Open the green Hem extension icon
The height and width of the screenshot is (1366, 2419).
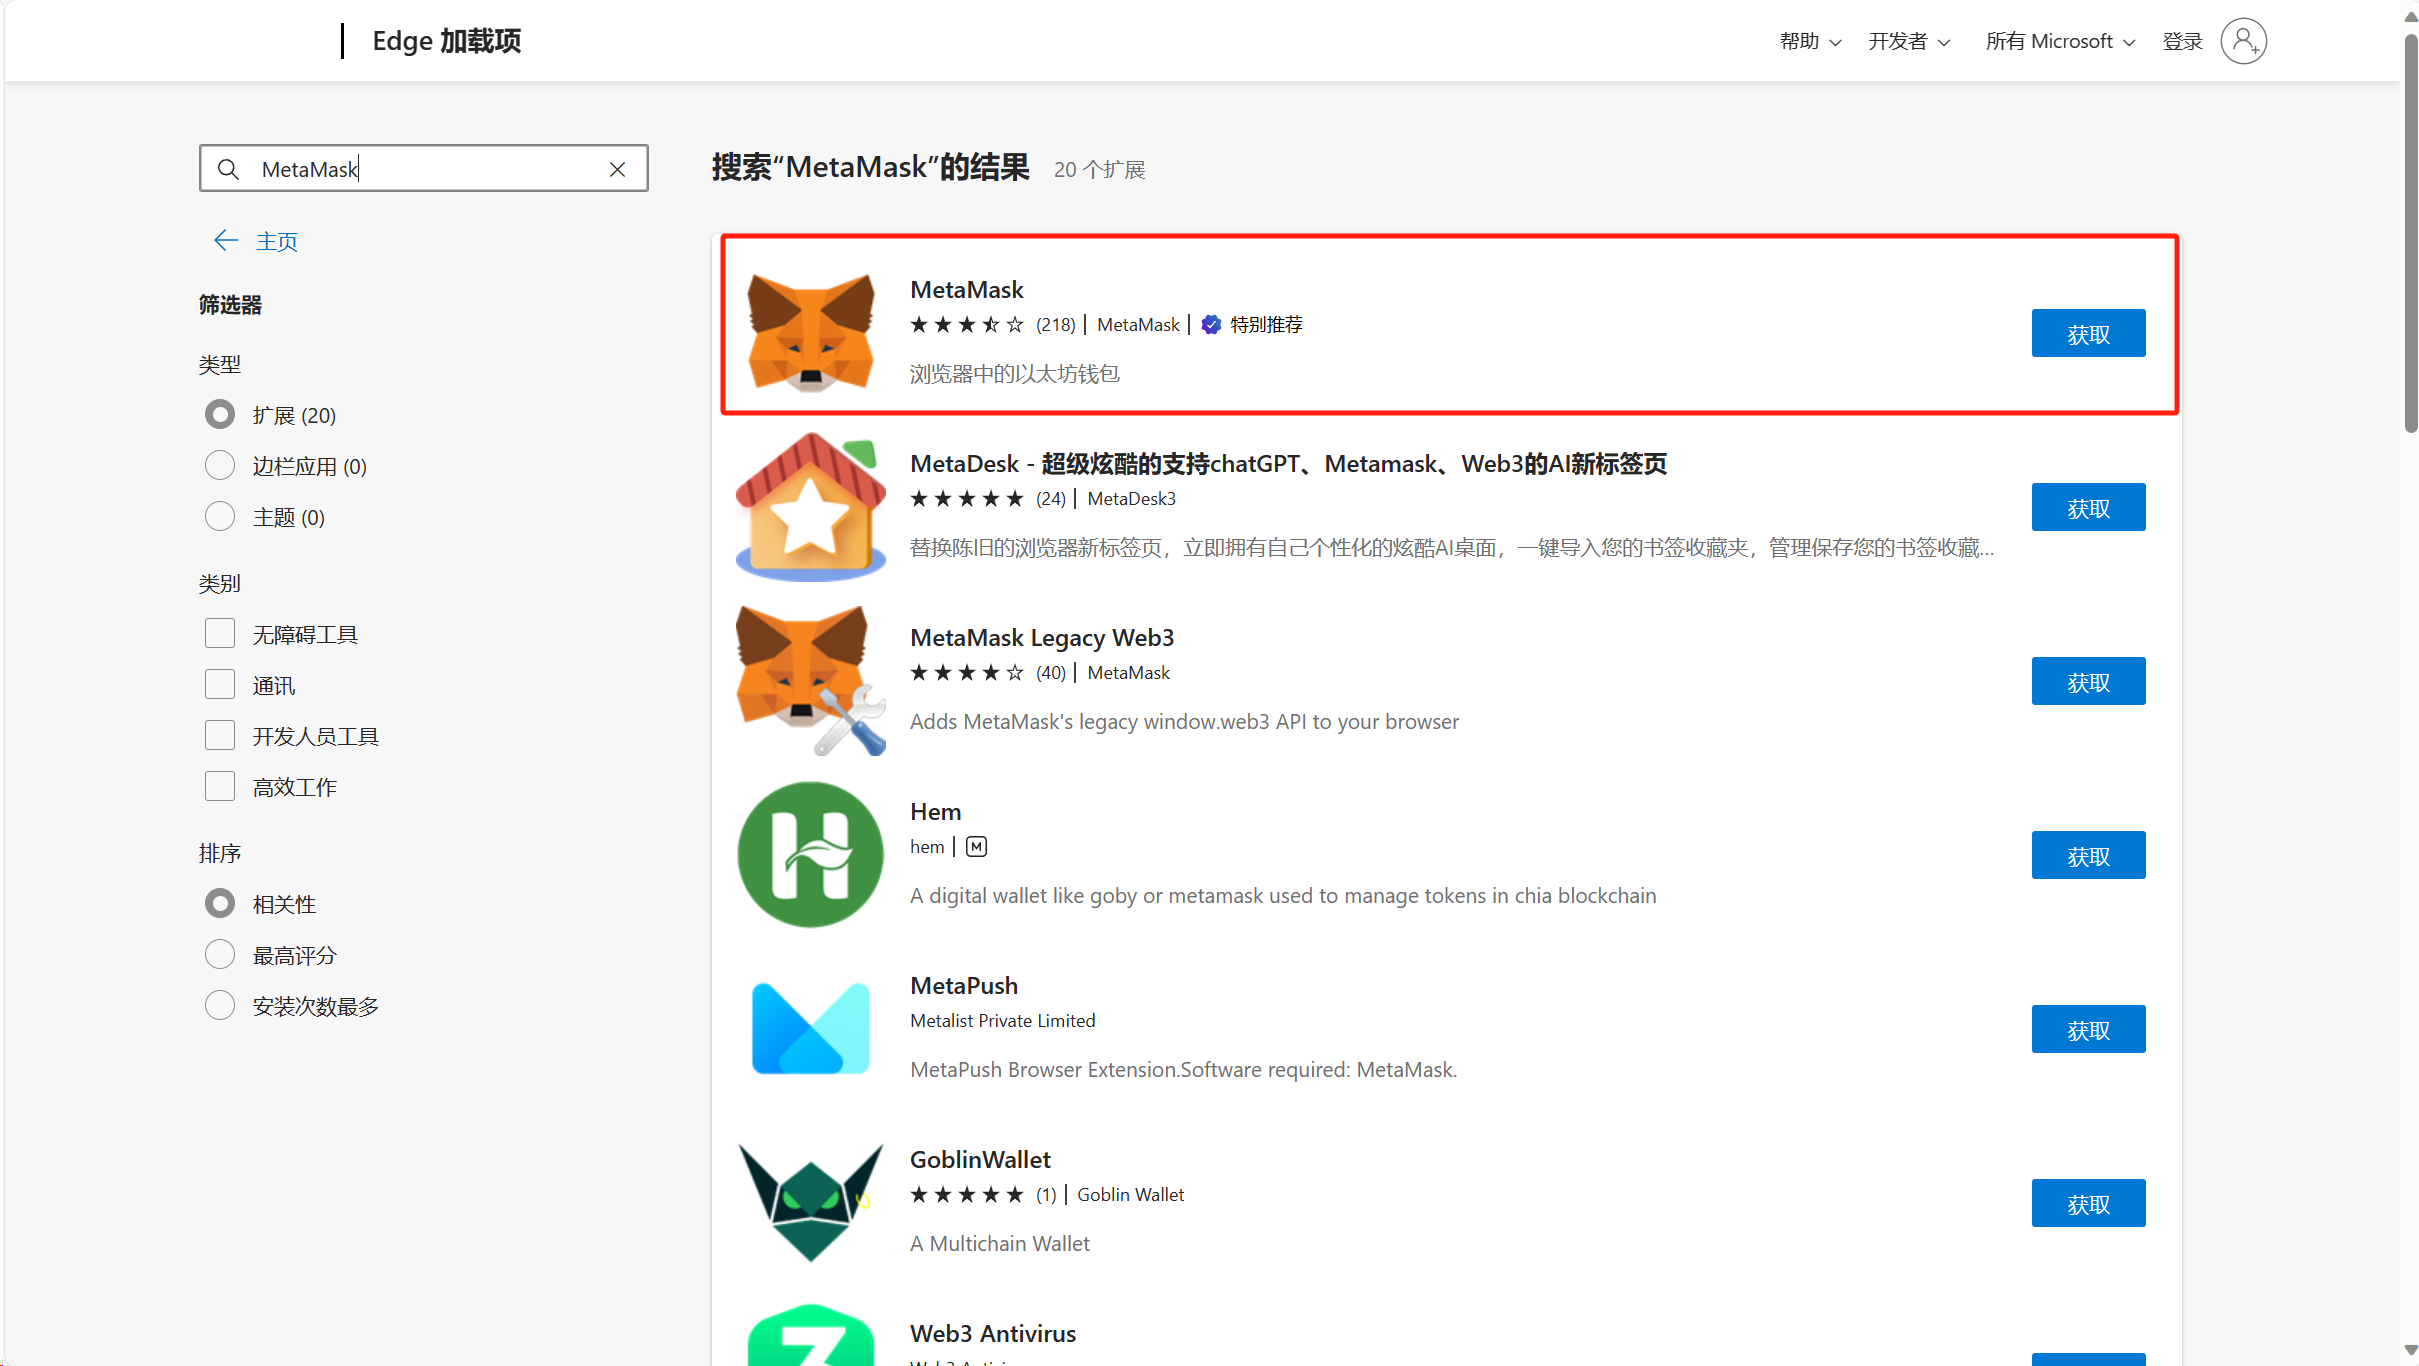[810, 854]
